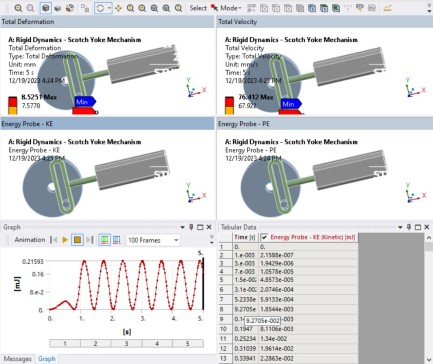Click the dark blue stacked-sheets icon in the main toolbar
This screenshot has width=433, height=364.
(312, 8)
